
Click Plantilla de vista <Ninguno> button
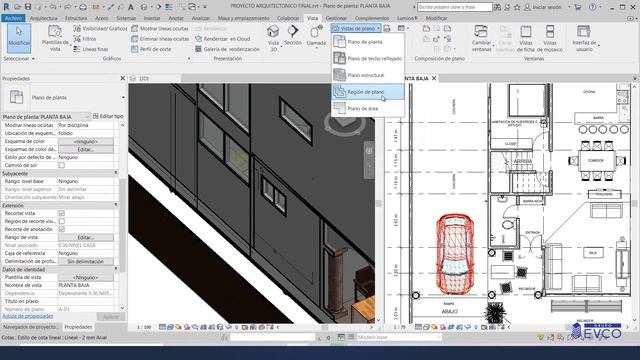86,277
